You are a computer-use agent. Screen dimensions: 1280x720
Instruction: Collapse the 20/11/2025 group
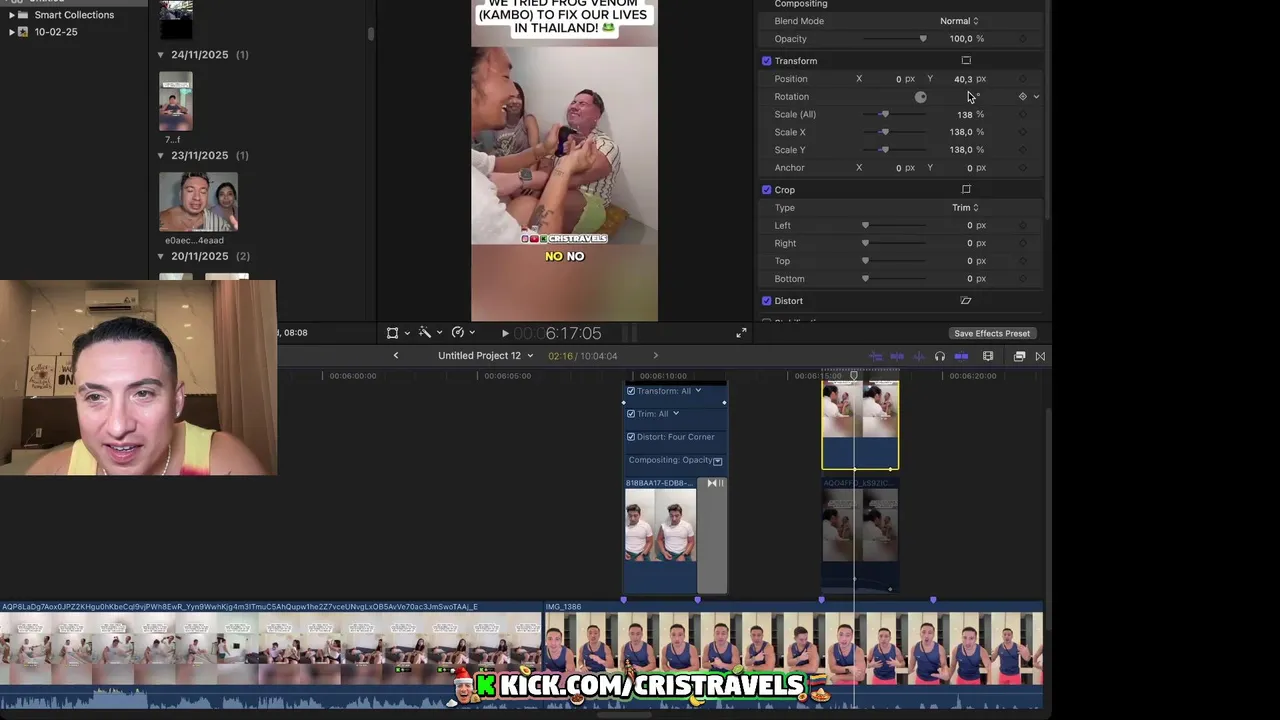[161, 257]
